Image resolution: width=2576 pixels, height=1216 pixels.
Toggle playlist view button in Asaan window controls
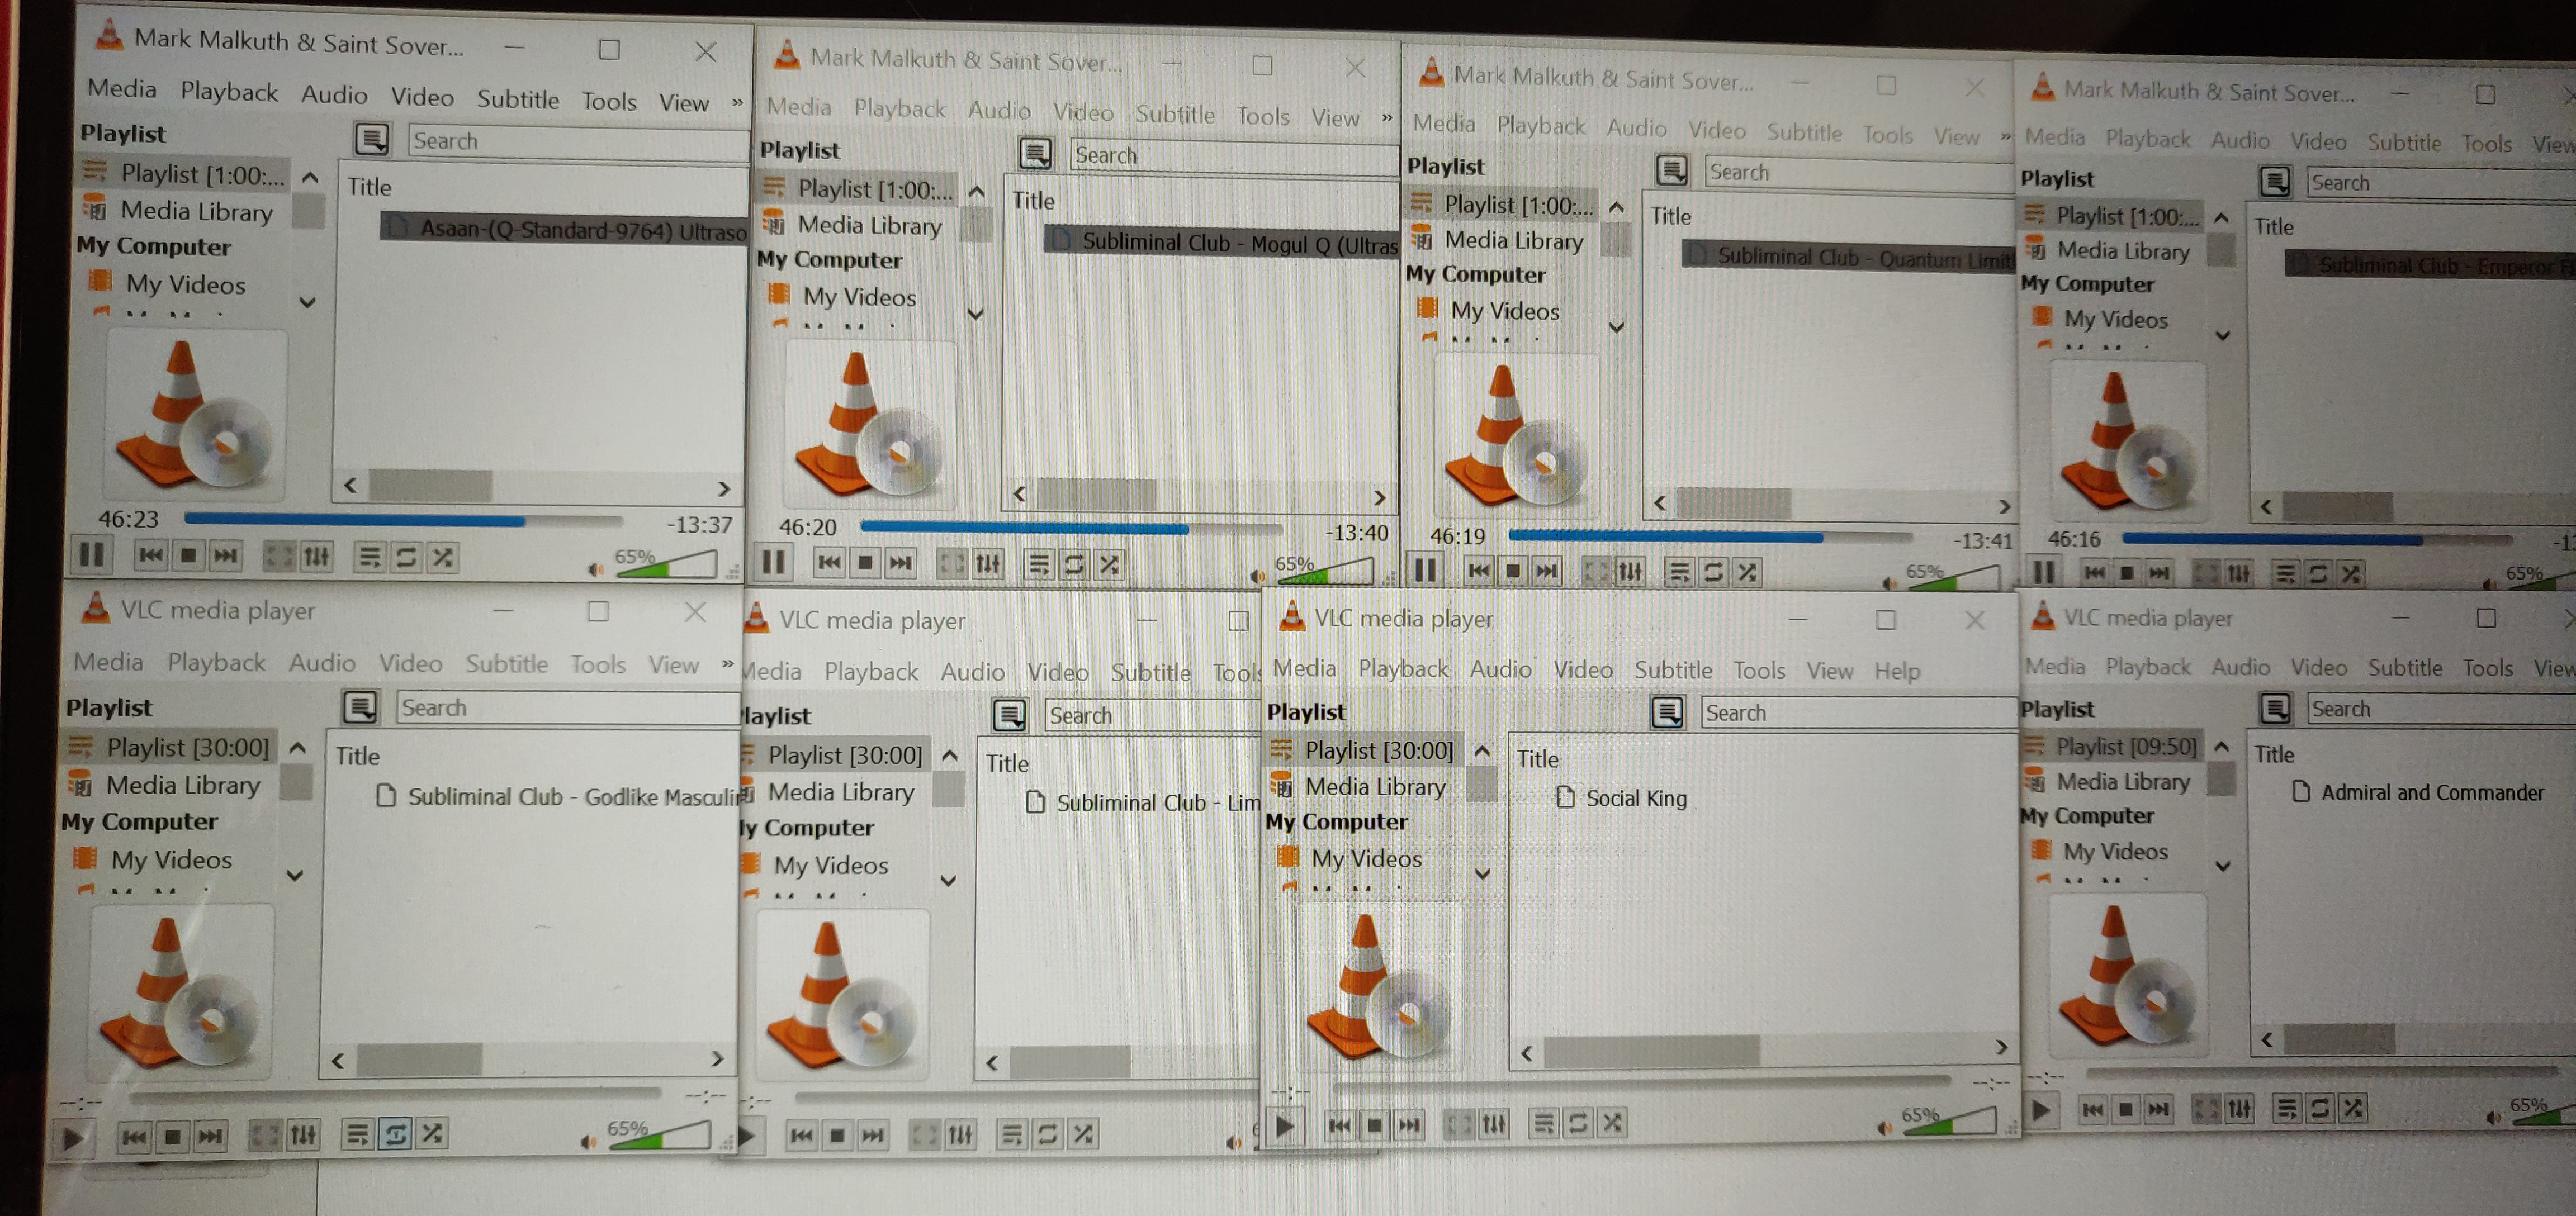pos(369,557)
